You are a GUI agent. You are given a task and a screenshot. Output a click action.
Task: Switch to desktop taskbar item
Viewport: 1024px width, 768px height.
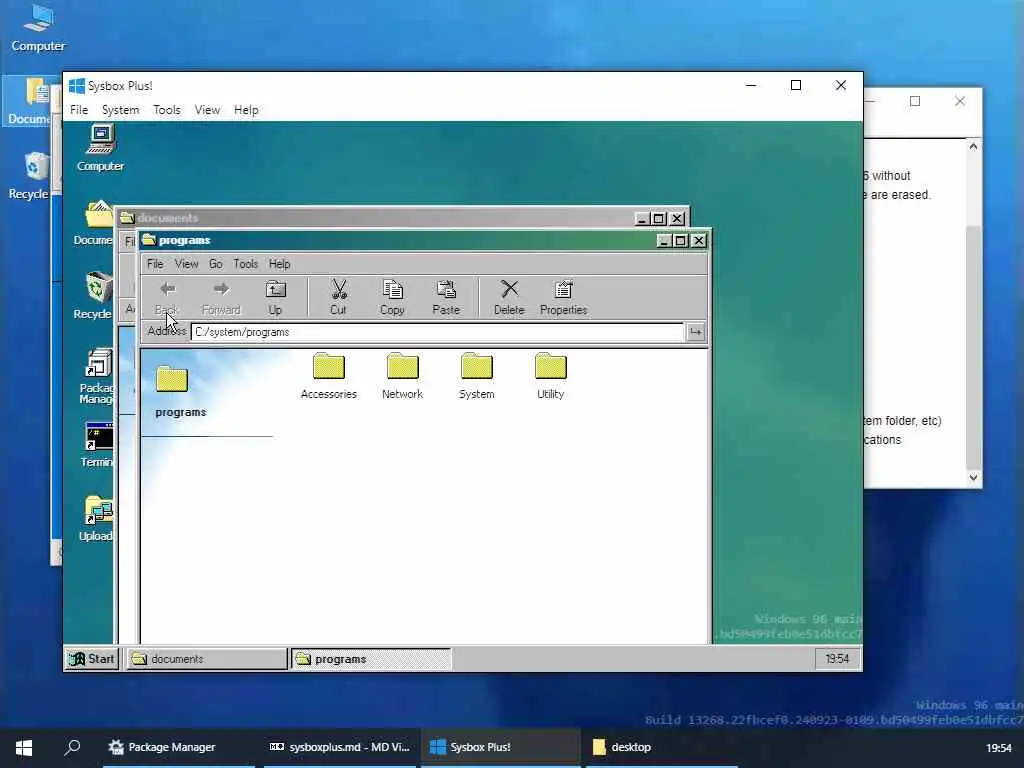pos(661,747)
